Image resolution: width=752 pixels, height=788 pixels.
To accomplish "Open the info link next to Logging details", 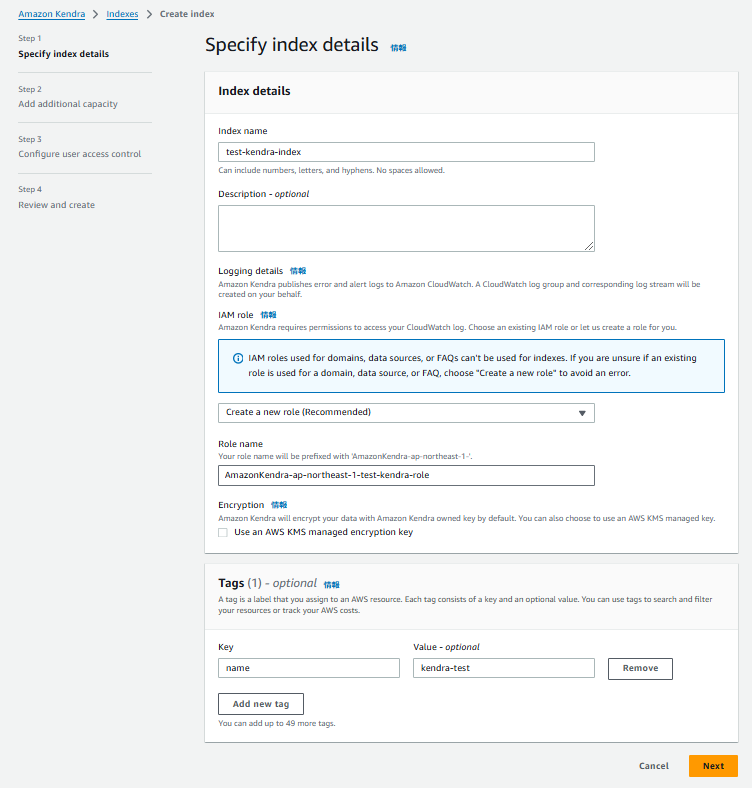I will [x=298, y=271].
